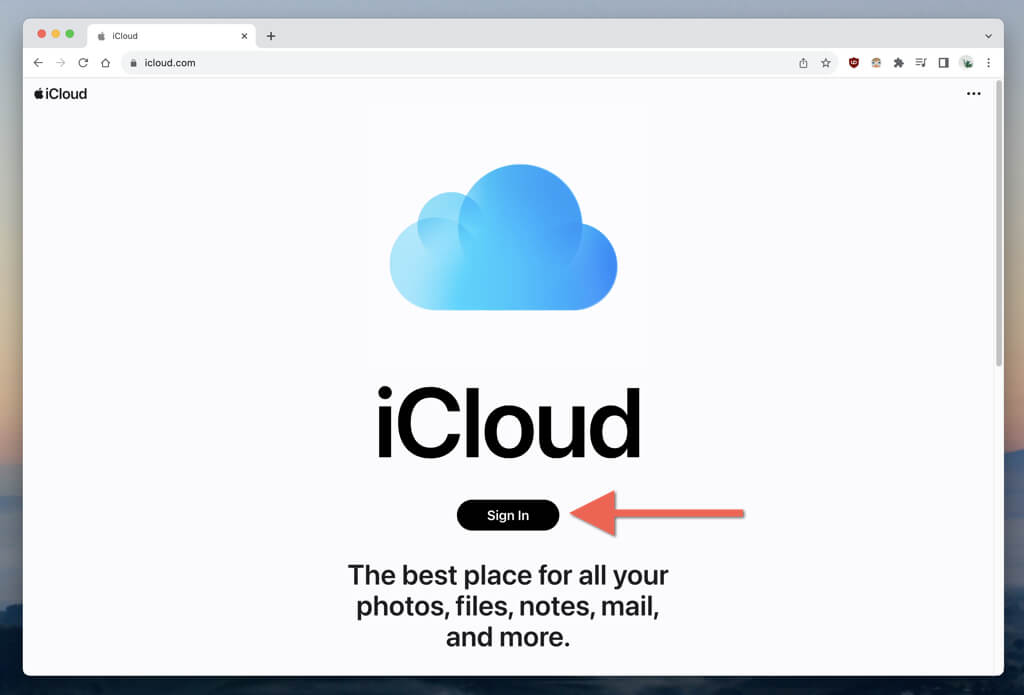Share this page via the share icon
This screenshot has width=1024, height=695.
click(803, 63)
